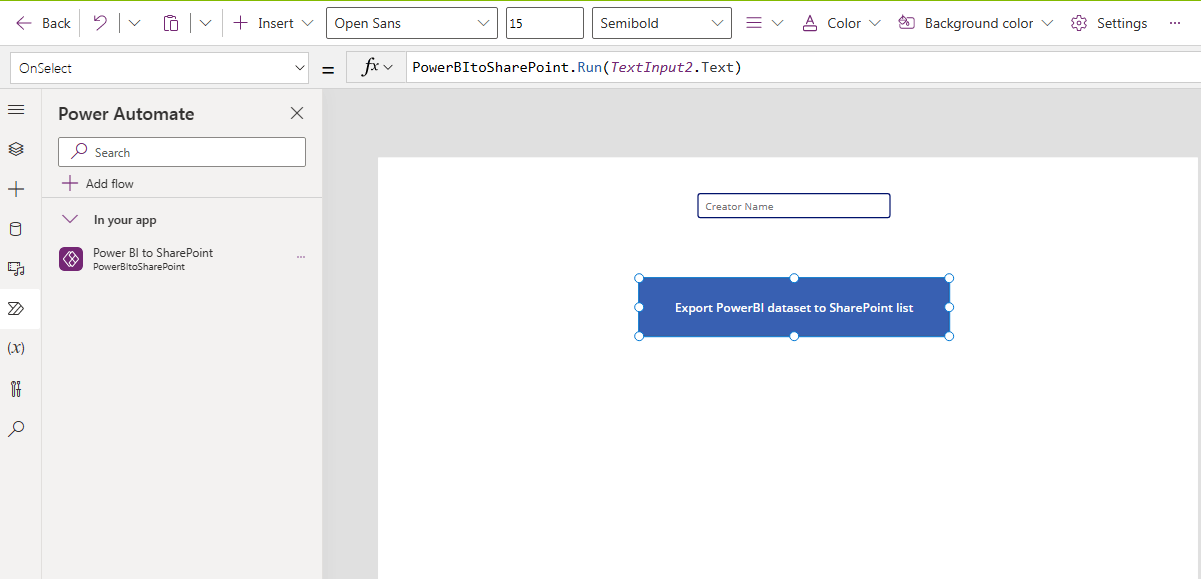Image resolution: width=1201 pixels, height=579 pixels.
Task: Click the fx formula button
Action: point(377,67)
